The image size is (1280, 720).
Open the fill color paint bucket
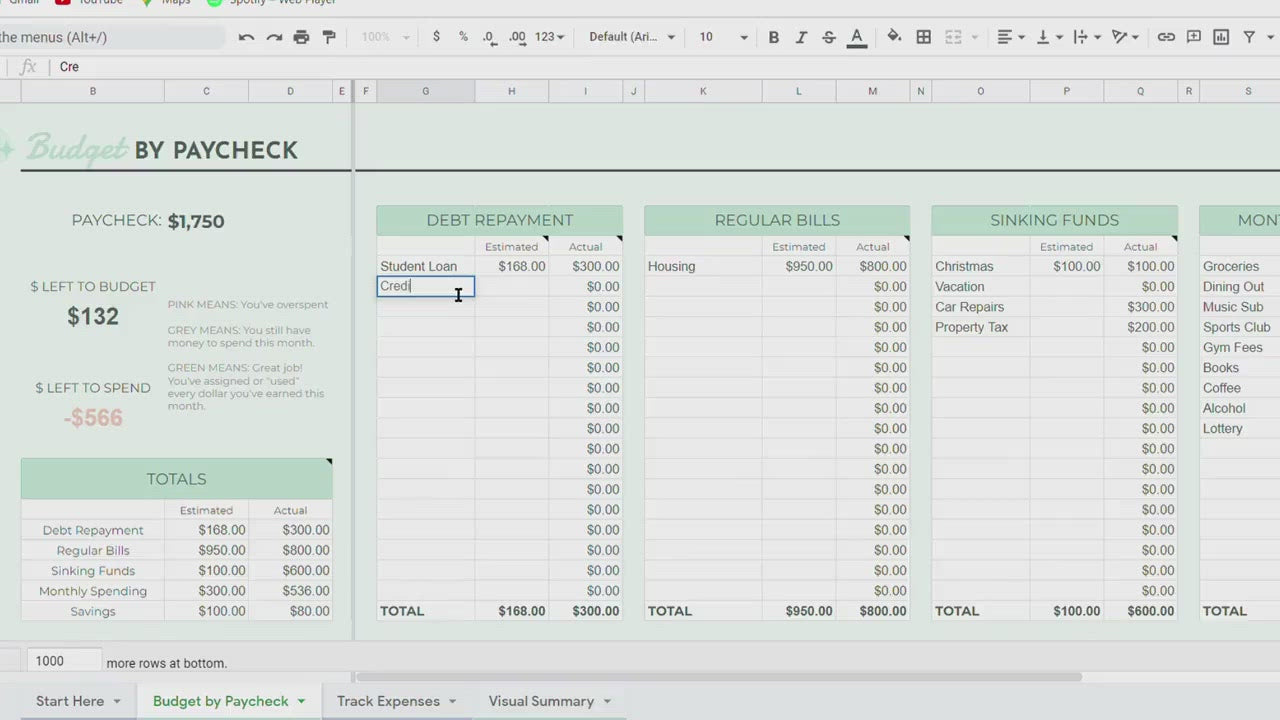[x=894, y=37]
